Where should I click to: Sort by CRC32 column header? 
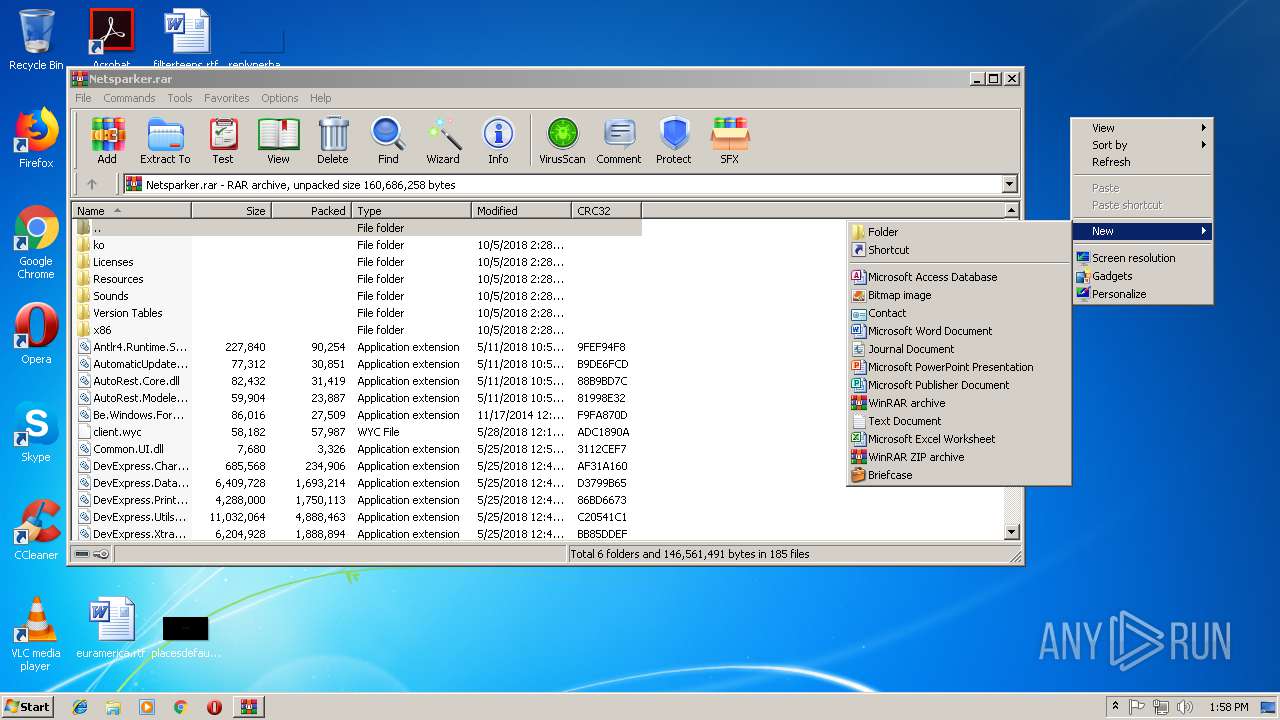click(606, 211)
